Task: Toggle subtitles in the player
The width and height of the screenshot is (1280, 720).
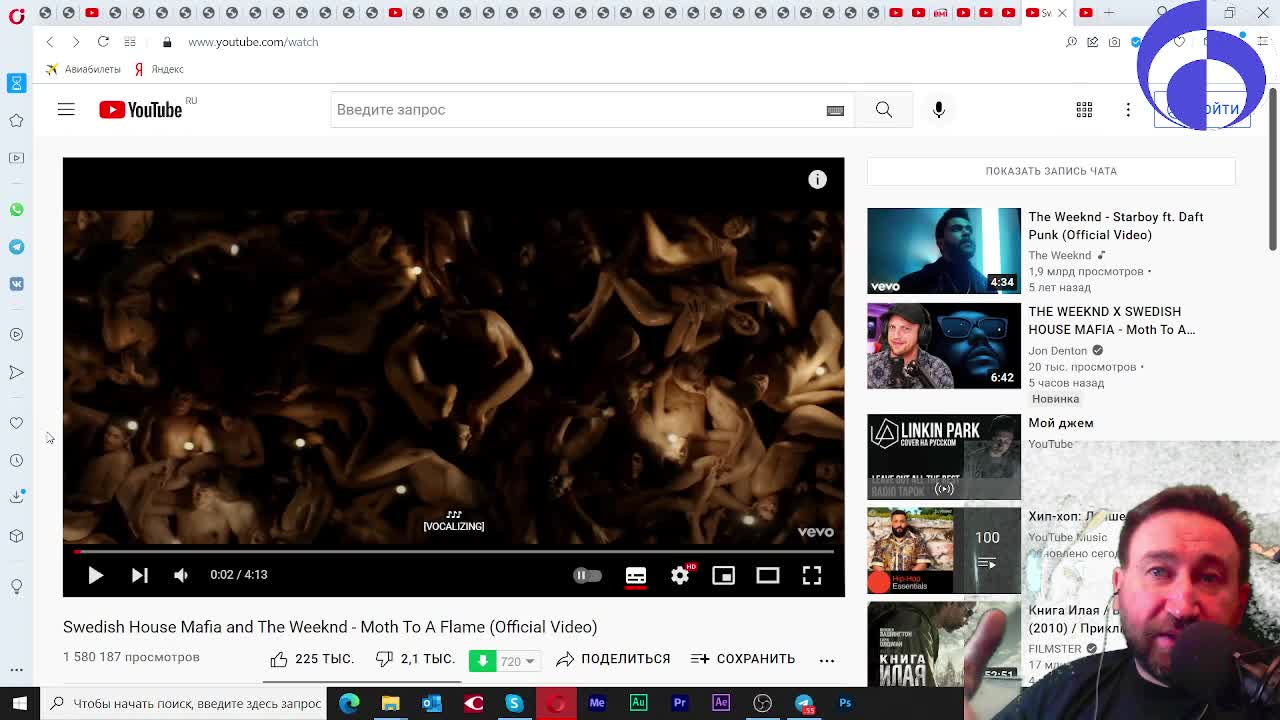Action: pyautogui.click(x=636, y=575)
